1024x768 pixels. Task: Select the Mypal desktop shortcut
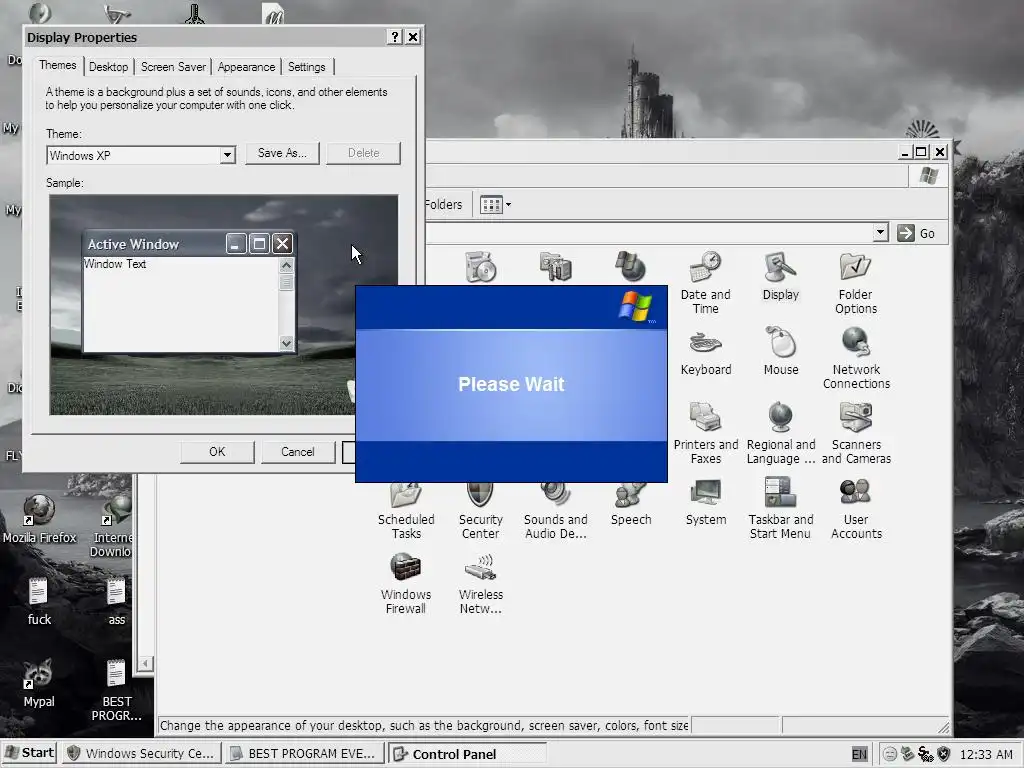coord(39,684)
